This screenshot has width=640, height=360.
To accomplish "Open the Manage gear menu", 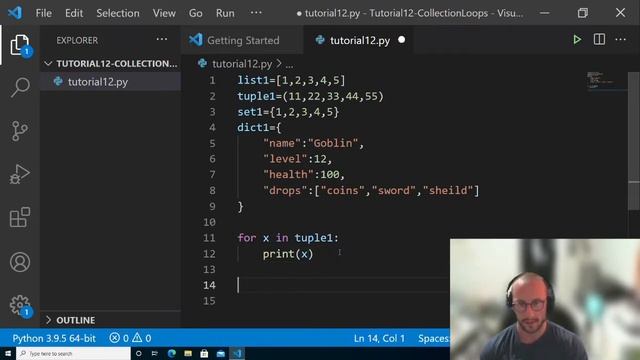I will 20,305.
